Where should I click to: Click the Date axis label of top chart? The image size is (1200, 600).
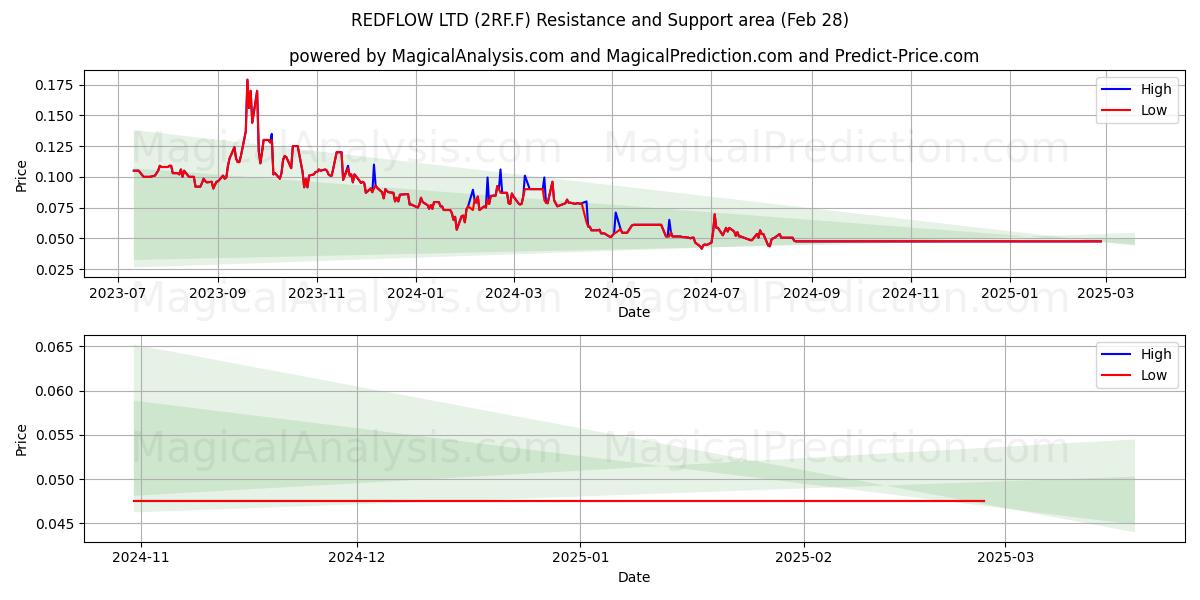(x=634, y=312)
